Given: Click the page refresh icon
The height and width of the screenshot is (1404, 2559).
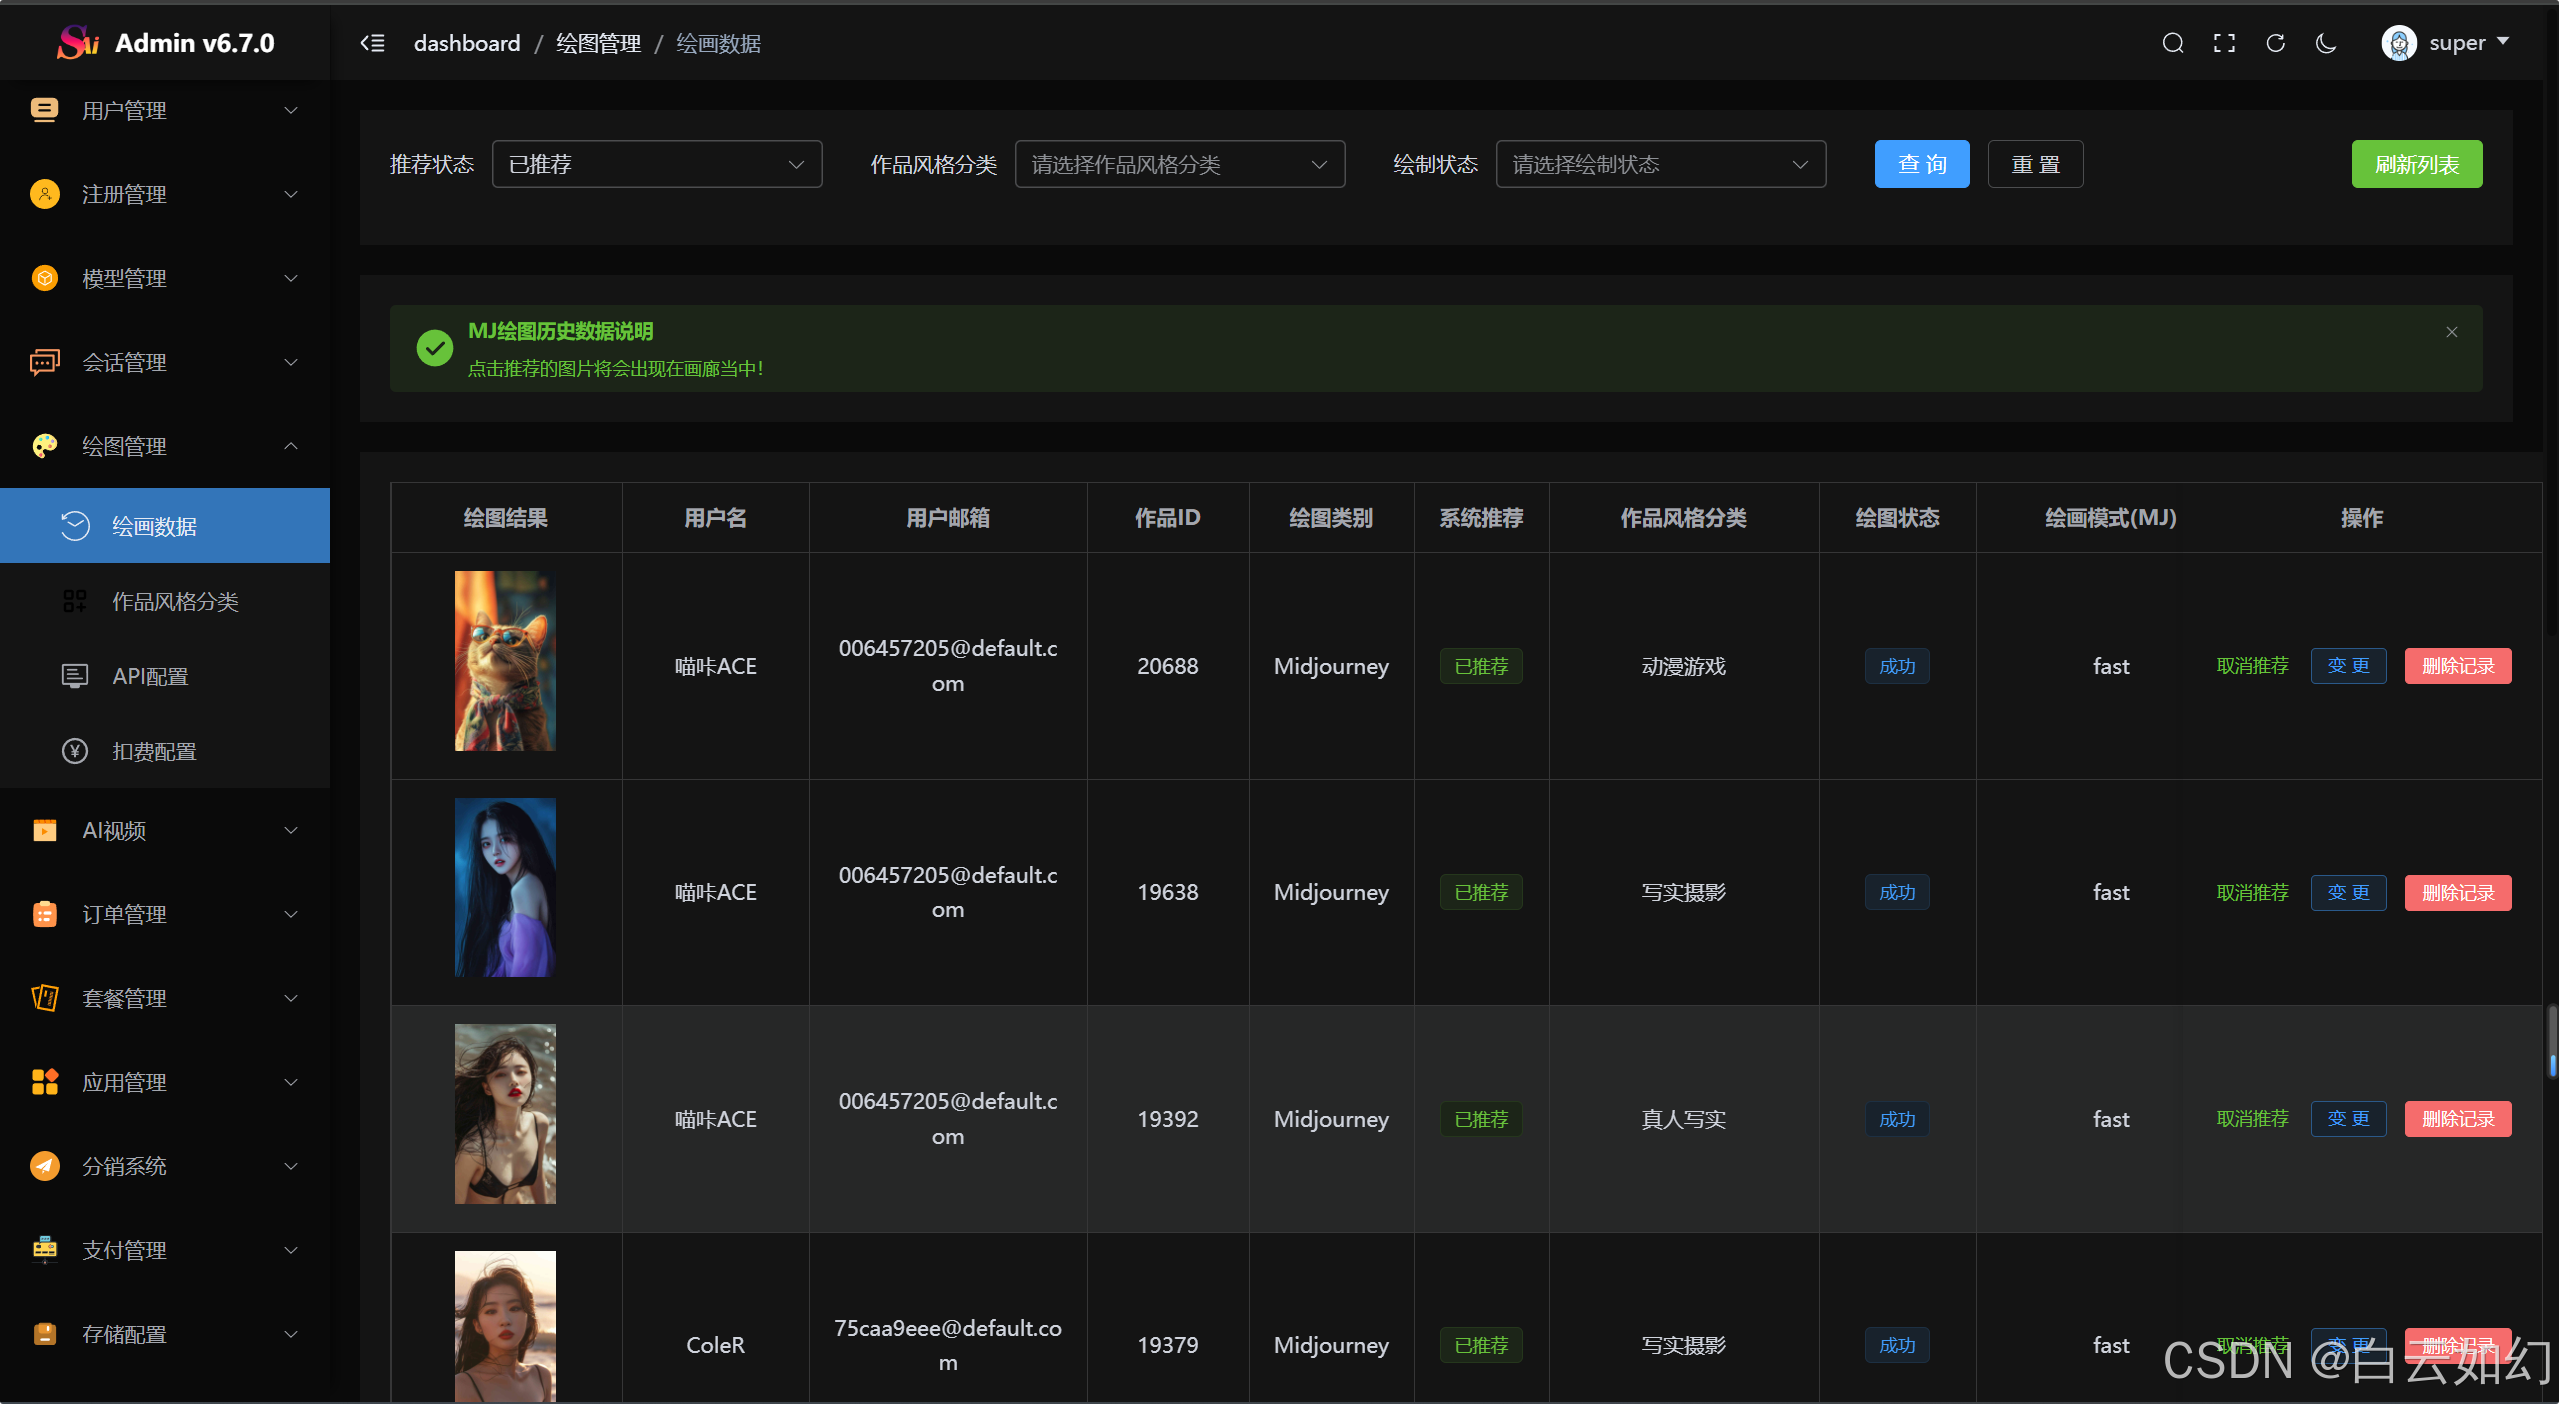Looking at the screenshot, I should [2275, 43].
